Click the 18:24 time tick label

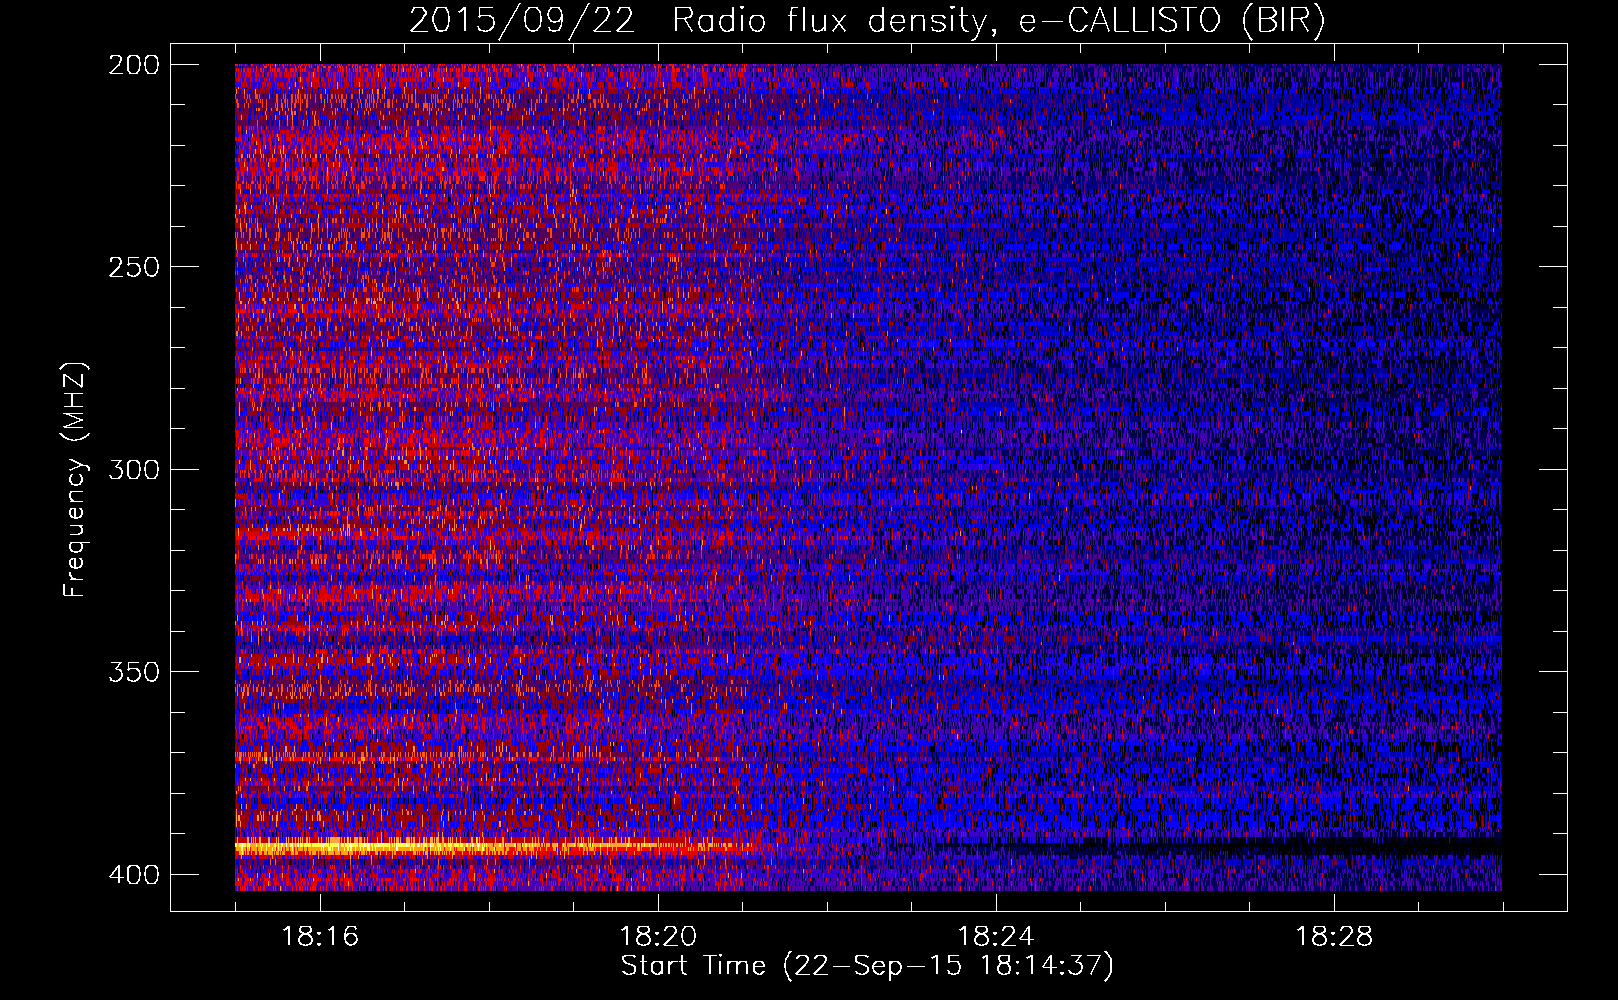tap(996, 937)
